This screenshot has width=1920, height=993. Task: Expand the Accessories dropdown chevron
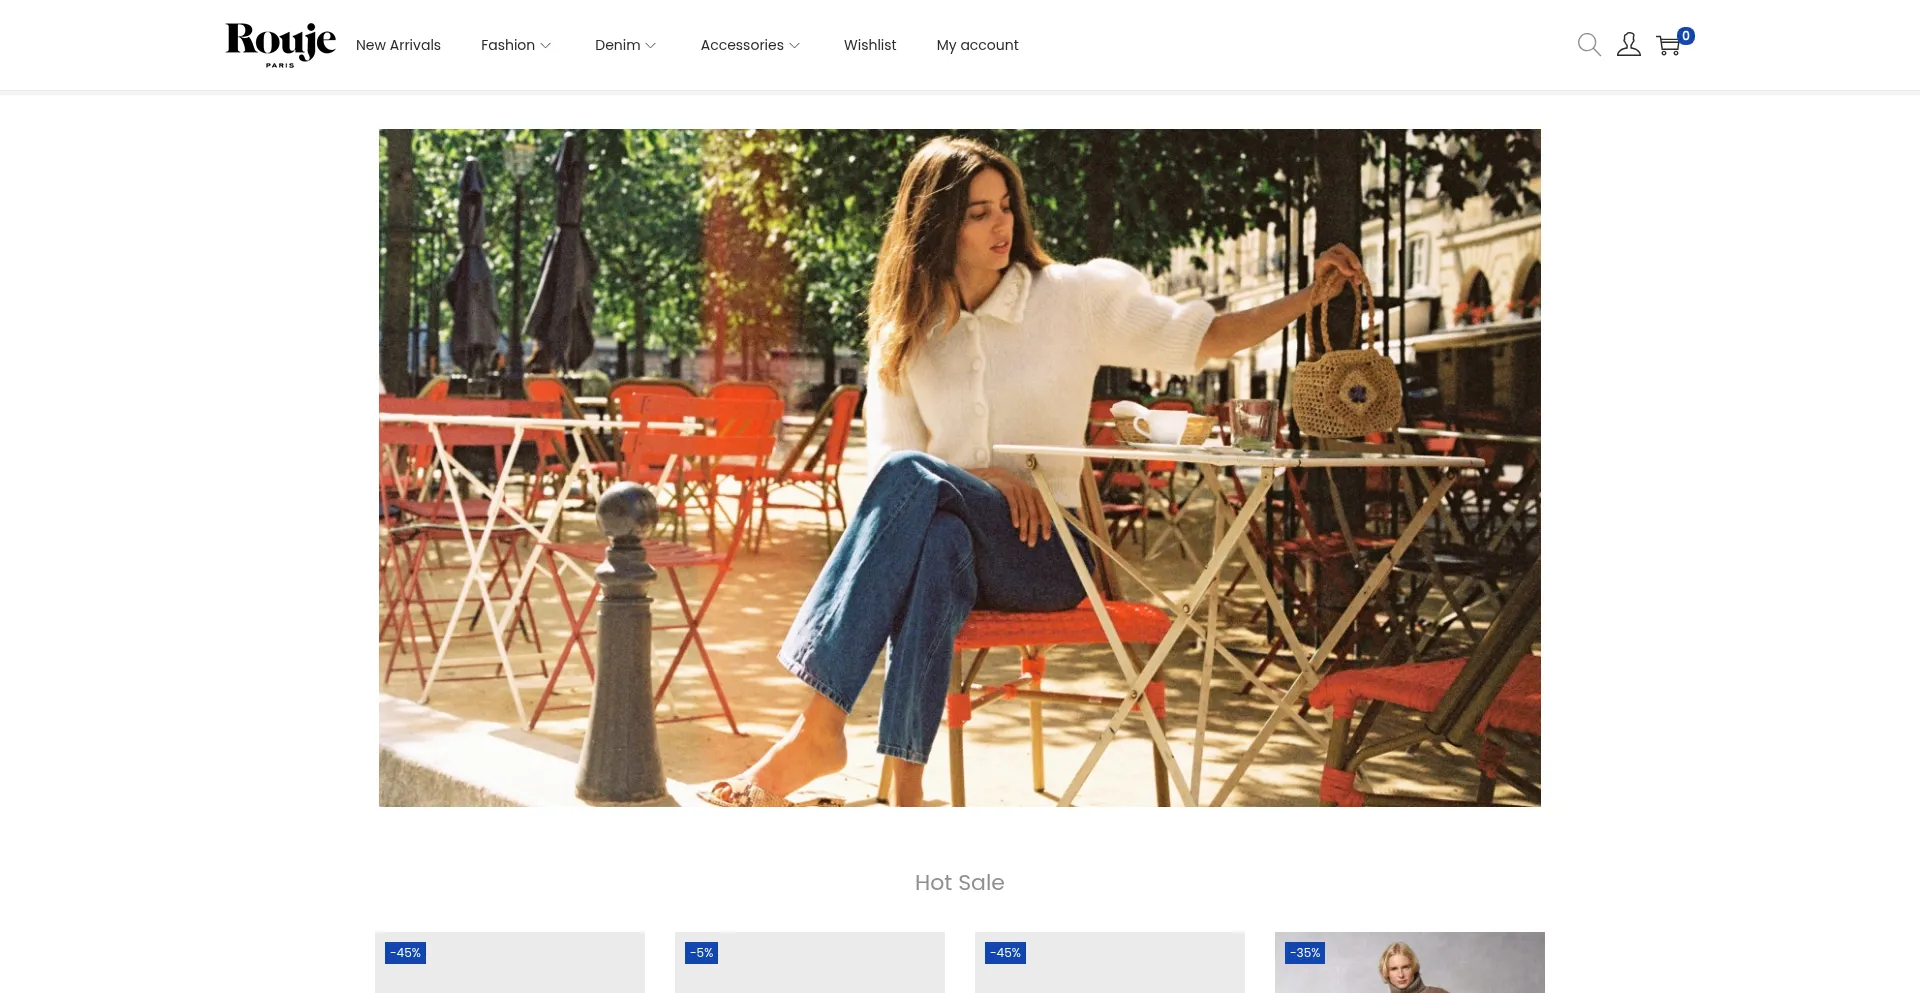(x=795, y=46)
